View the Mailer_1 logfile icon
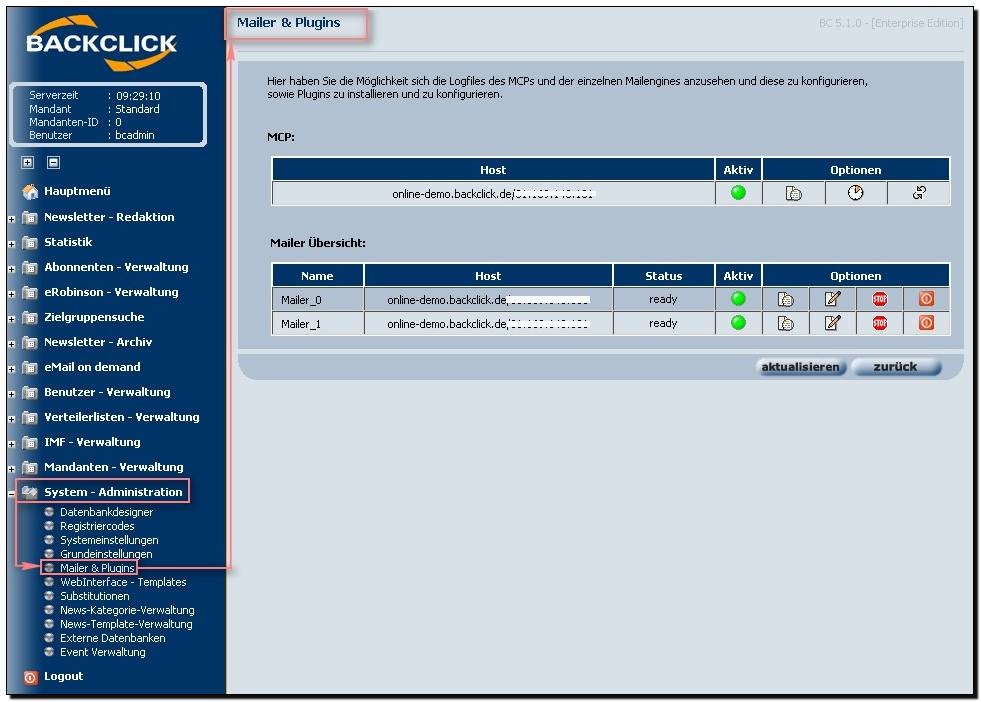The image size is (981, 702). (786, 323)
